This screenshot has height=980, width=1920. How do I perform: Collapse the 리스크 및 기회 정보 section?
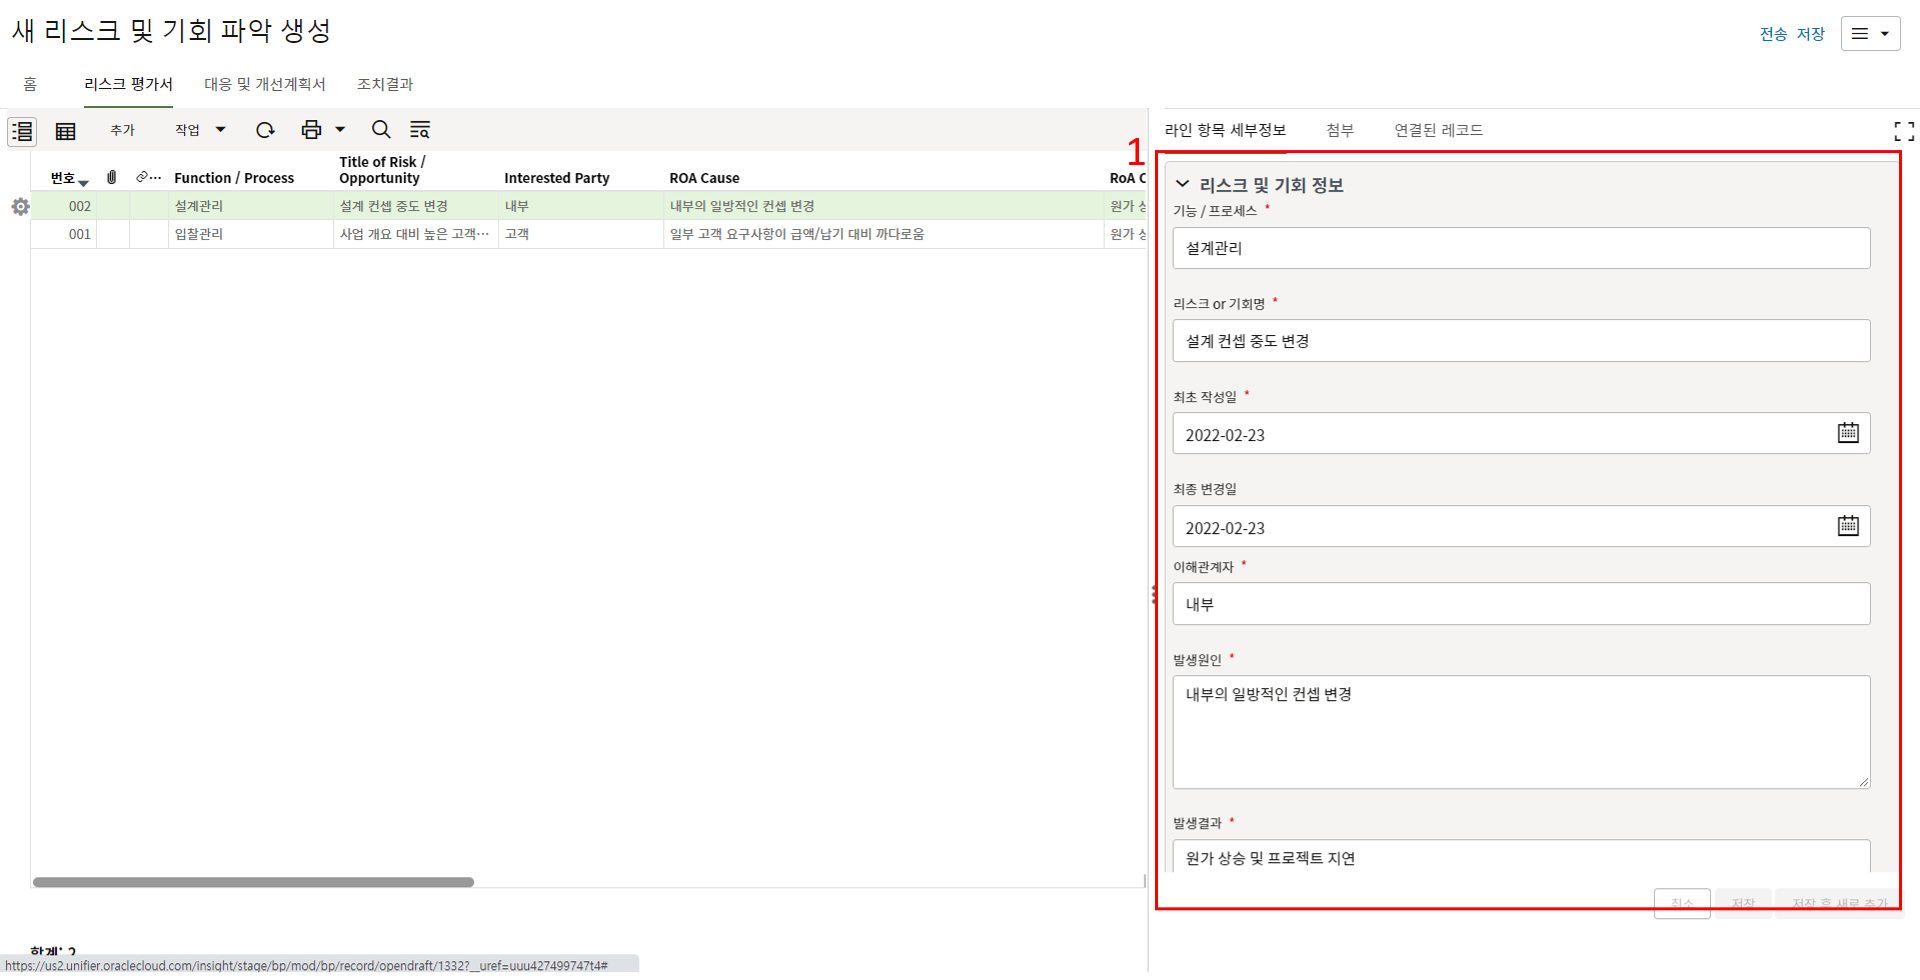1183,184
